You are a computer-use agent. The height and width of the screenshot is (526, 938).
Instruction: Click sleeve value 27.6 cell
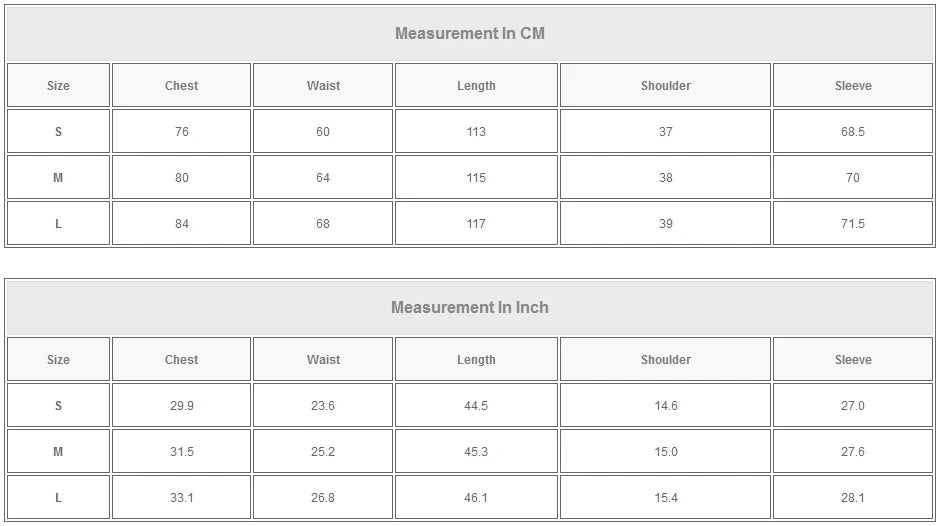853,452
